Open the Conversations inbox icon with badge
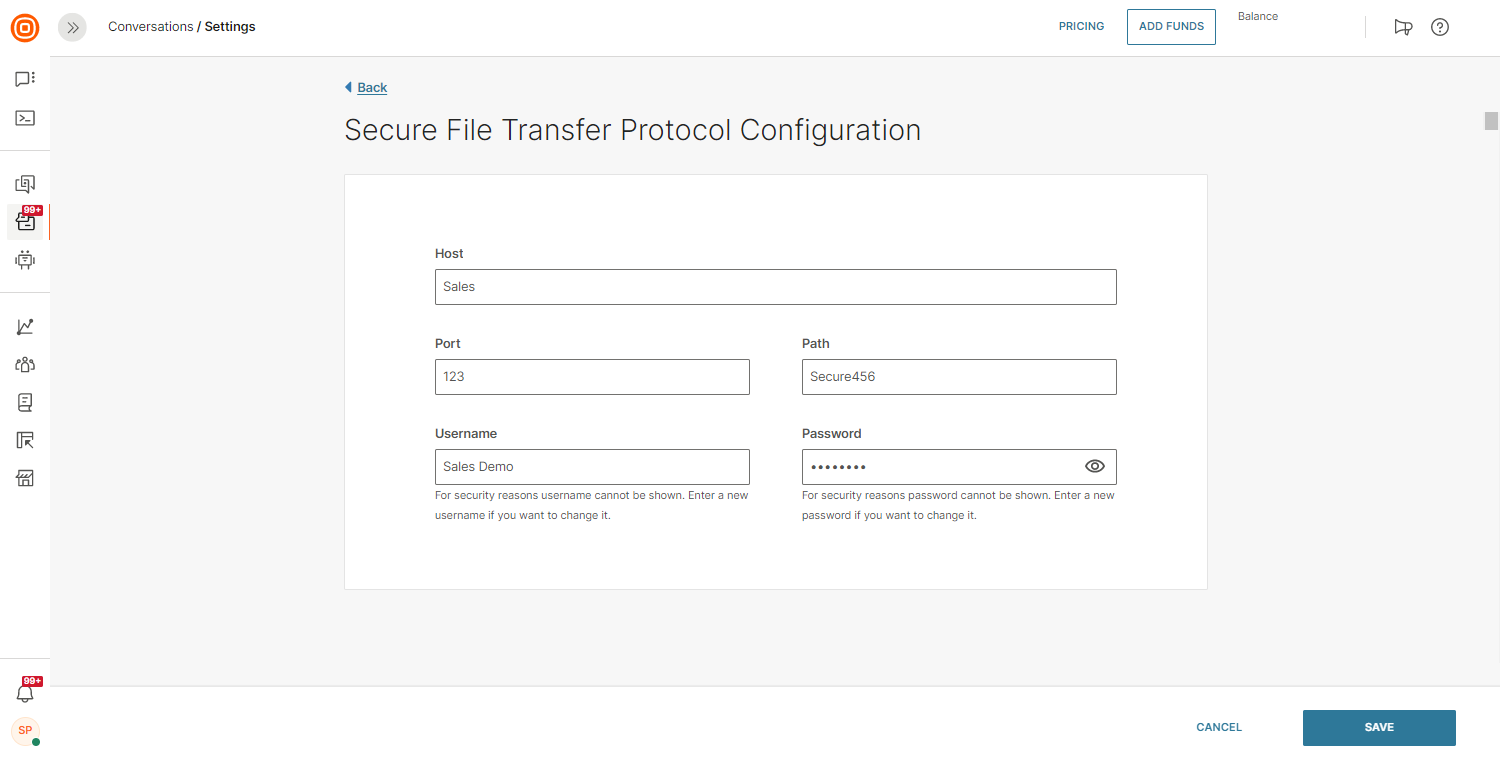This screenshot has height=766, width=1500. [x=26, y=222]
